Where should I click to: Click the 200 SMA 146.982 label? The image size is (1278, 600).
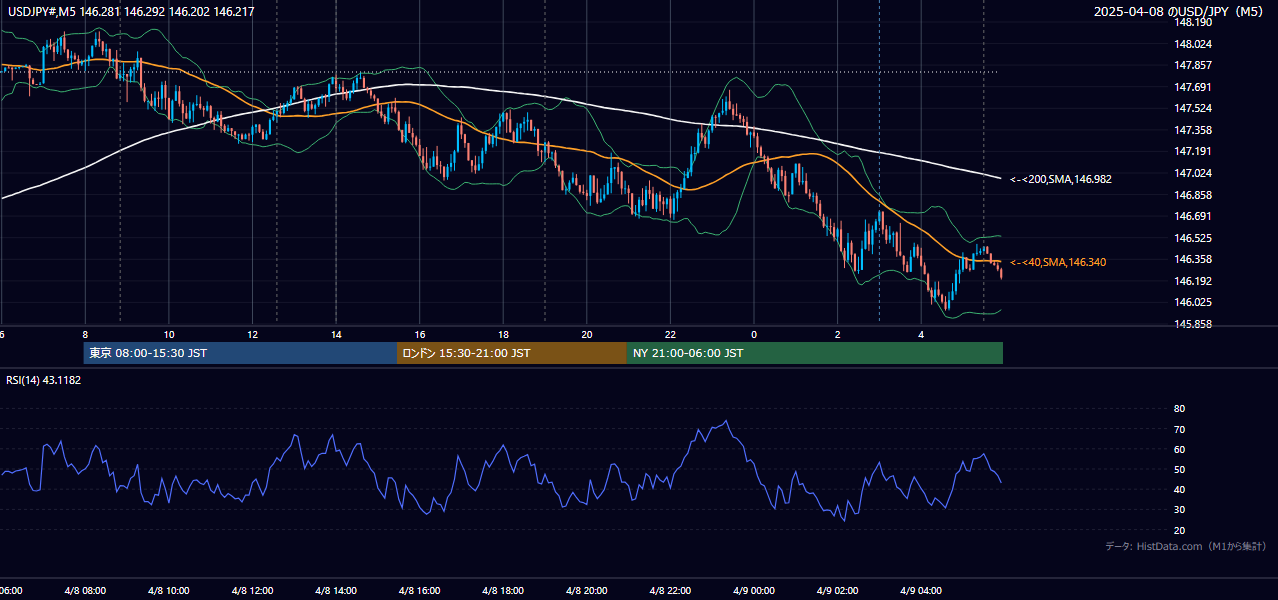(1060, 179)
